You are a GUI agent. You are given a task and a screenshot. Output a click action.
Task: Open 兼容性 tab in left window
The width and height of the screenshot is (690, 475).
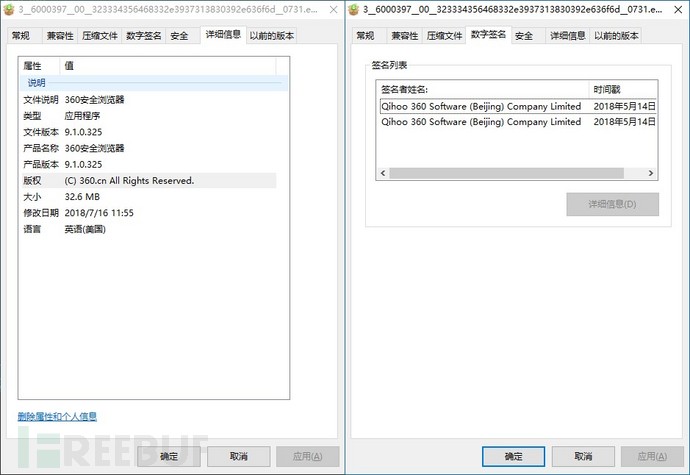(60, 36)
